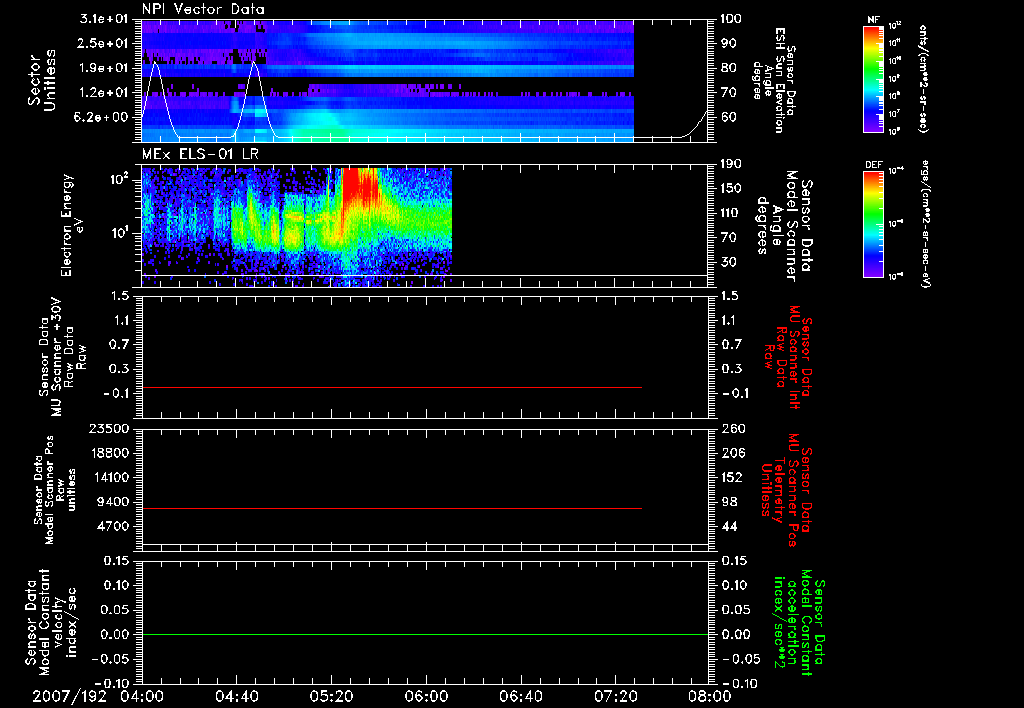This screenshot has height=708, width=1024.
Task: Click the 4700 scanner position tick value
Action: [112, 526]
